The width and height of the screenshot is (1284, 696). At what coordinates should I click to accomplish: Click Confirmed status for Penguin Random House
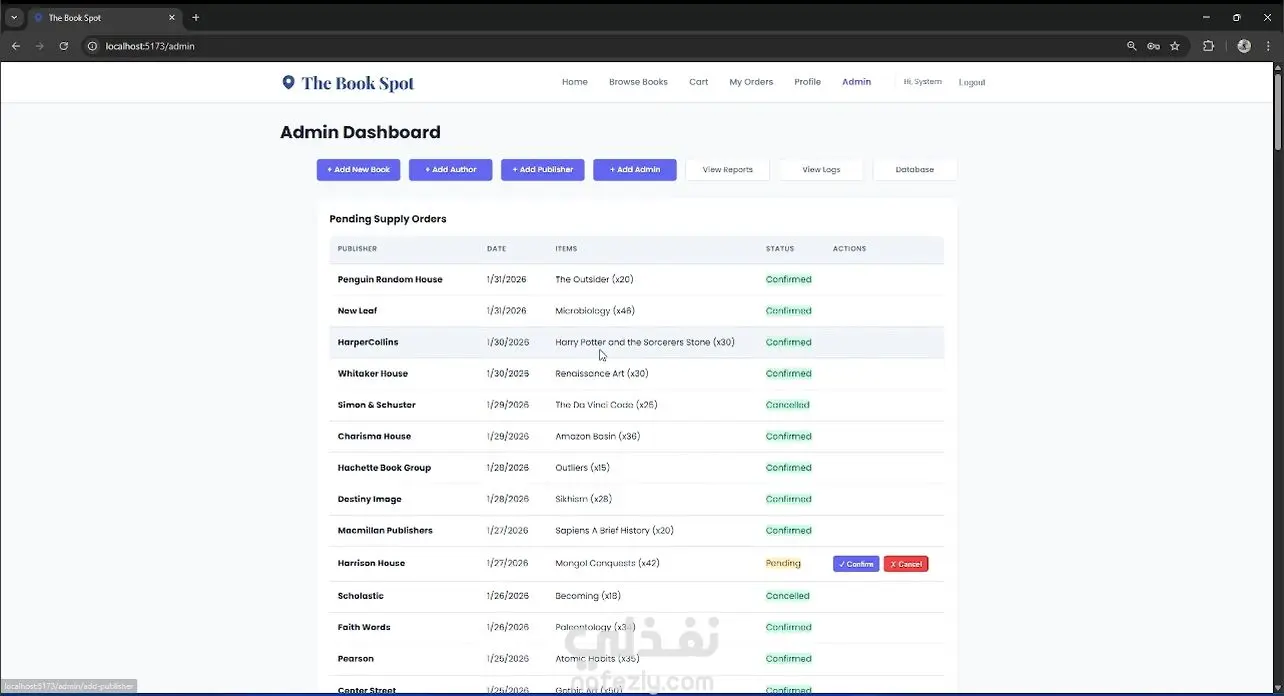click(788, 280)
